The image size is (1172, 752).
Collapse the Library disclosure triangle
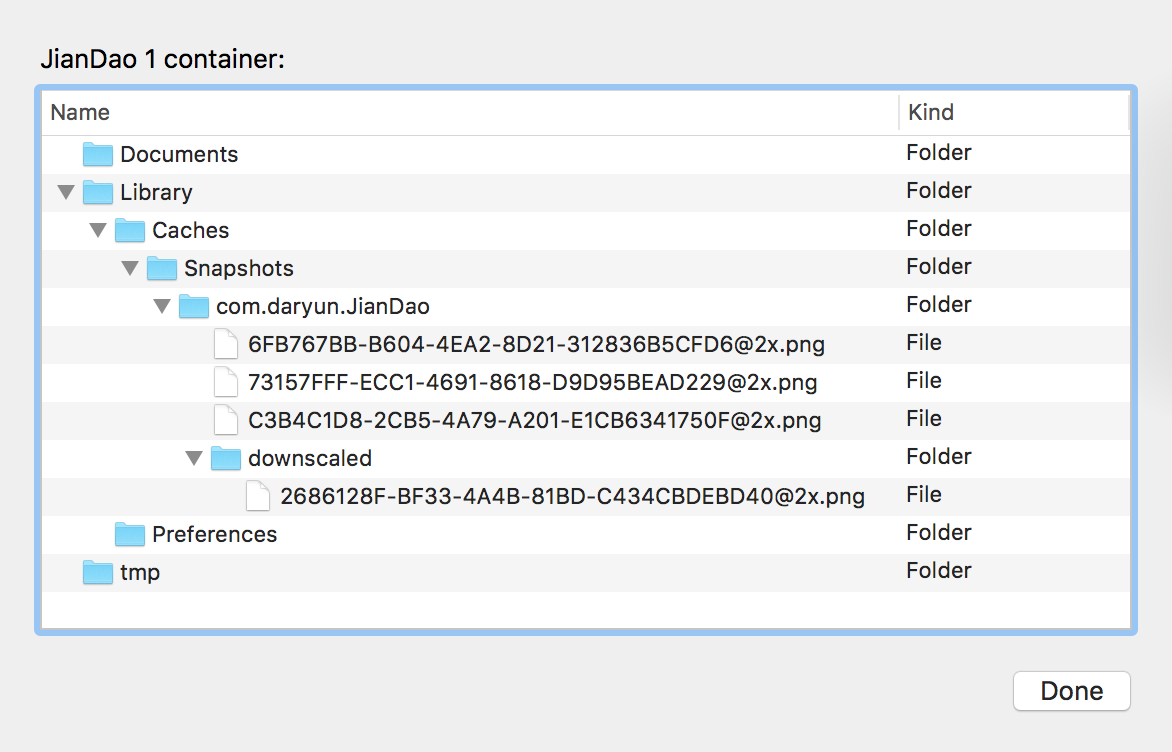(66, 191)
